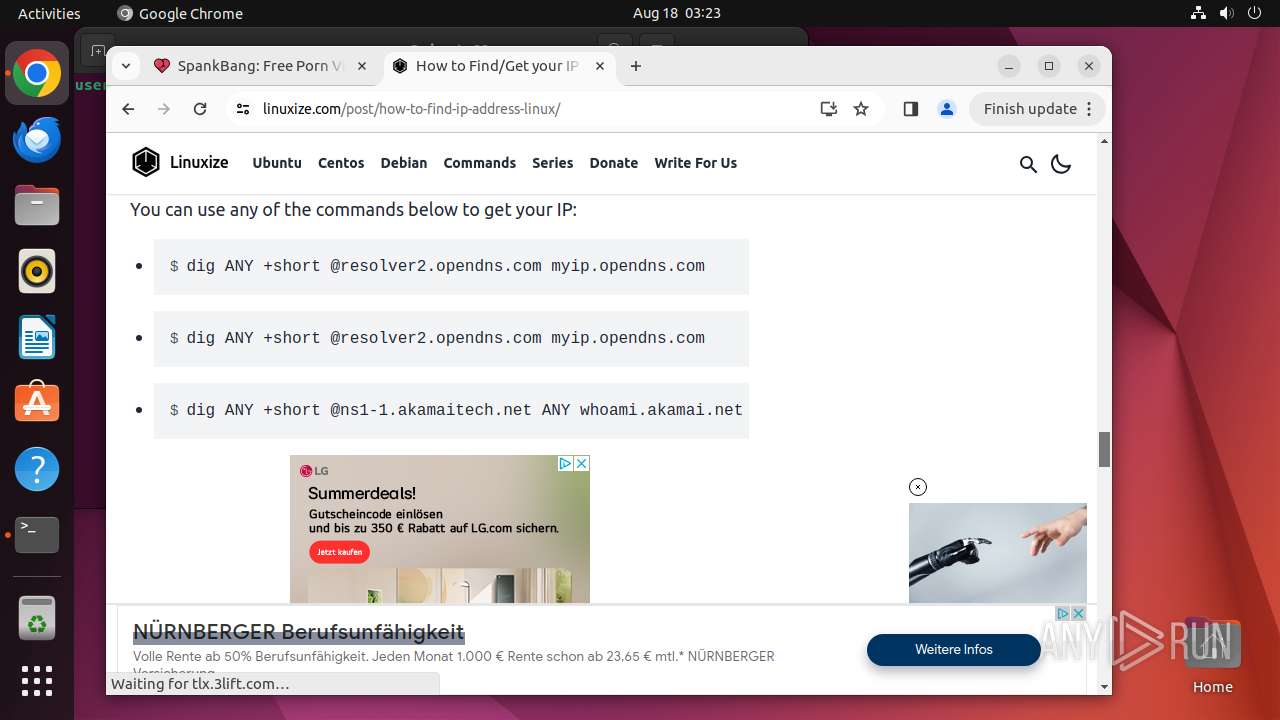Close the LG ad with X icon
1280x720 pixels.
(x=581, y=463)
